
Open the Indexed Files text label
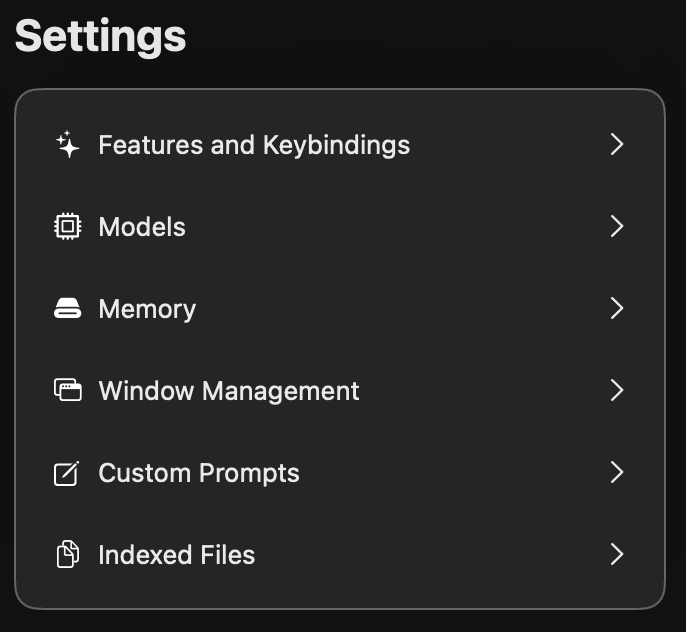point(177,555)
